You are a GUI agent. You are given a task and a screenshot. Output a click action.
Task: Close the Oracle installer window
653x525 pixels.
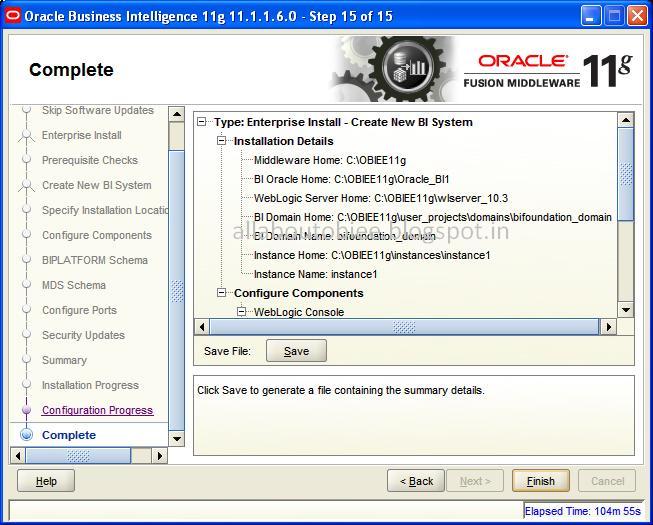tap(637, 16)
